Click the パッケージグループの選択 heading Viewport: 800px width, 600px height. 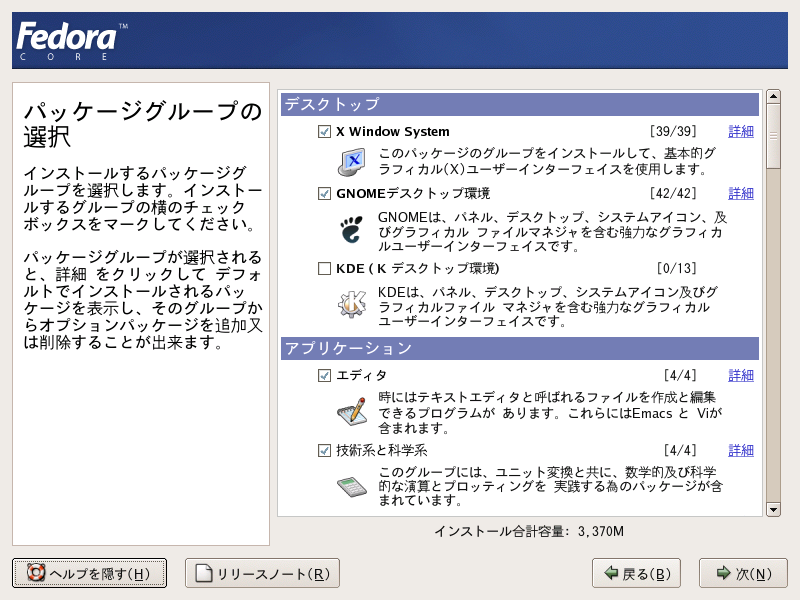point(142,124)
